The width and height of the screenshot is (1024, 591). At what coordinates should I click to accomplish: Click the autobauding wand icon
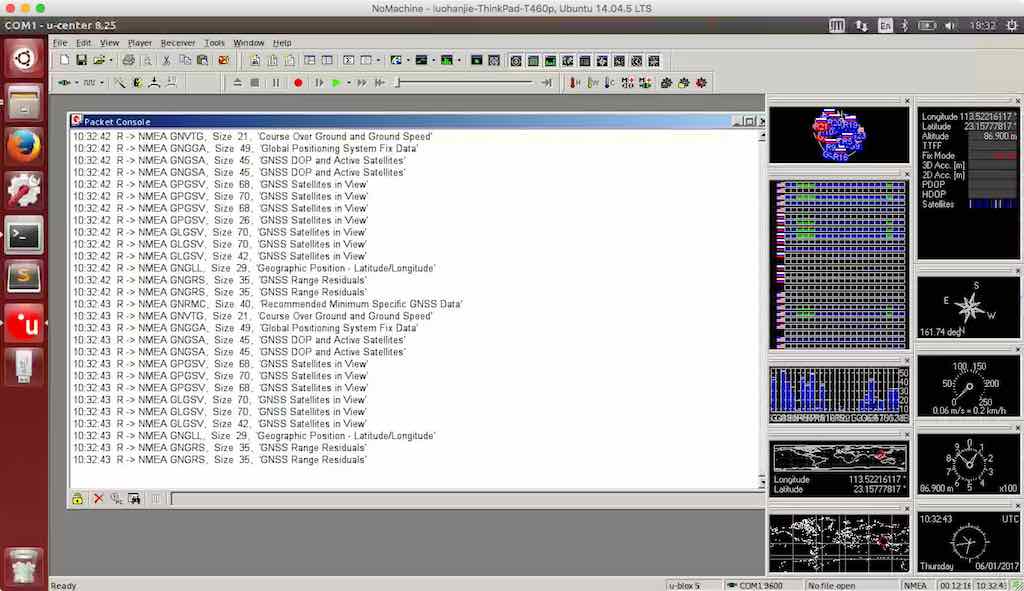coord(120,83)
